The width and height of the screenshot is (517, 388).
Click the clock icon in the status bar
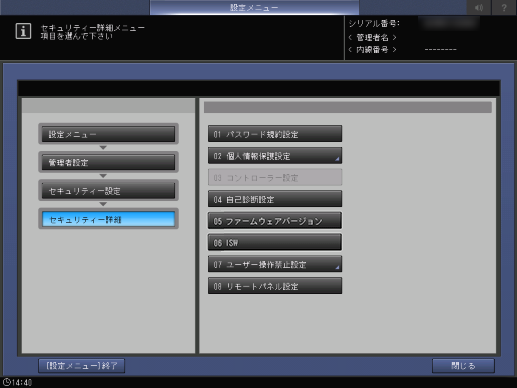[x=6, y=382]
